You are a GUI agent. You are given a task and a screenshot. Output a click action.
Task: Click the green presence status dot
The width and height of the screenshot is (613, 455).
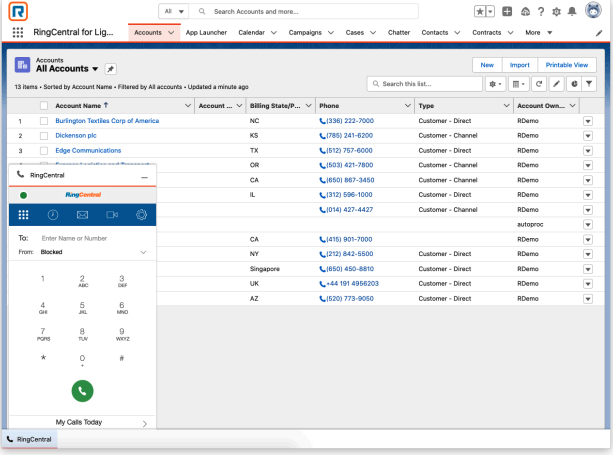23,195
